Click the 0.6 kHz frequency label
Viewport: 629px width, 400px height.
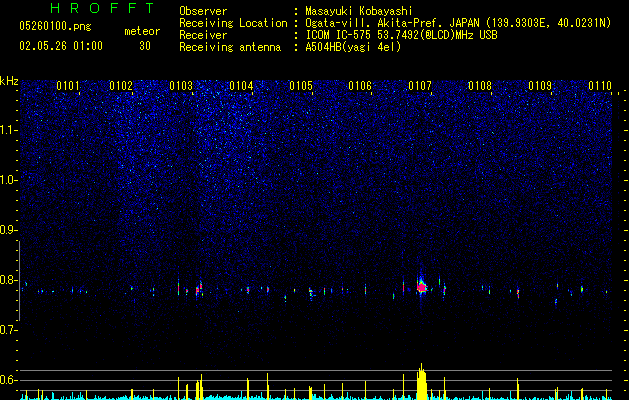8,380
